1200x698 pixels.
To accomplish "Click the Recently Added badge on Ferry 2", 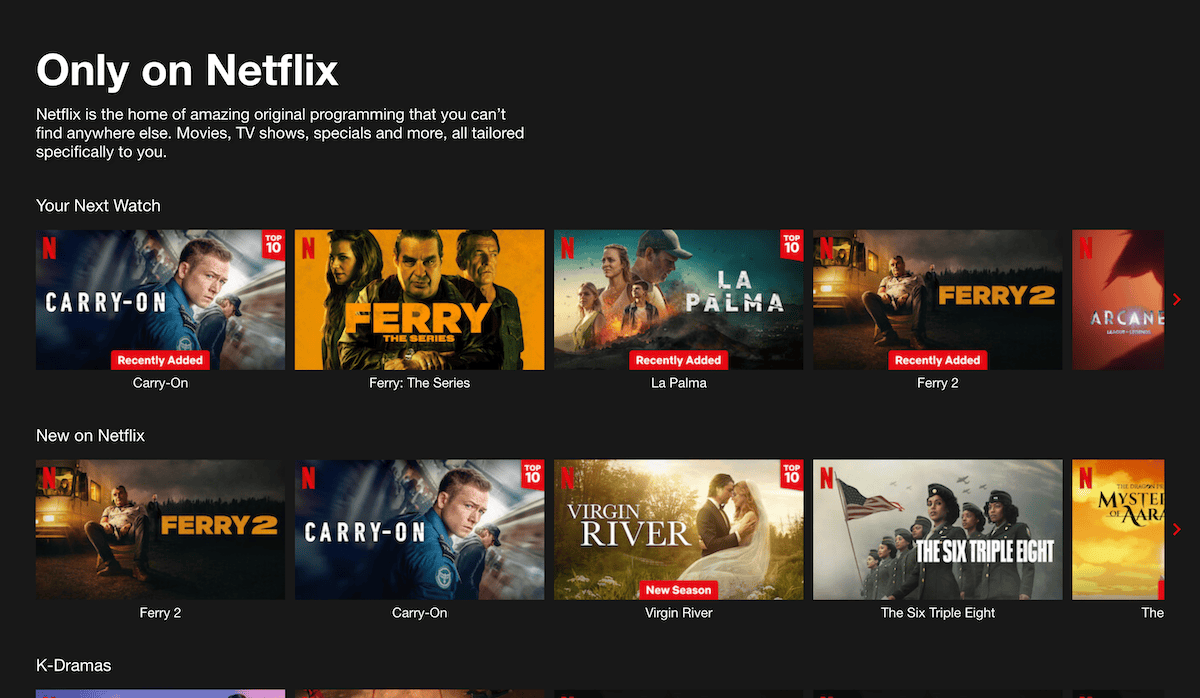I will click(938, 360).
